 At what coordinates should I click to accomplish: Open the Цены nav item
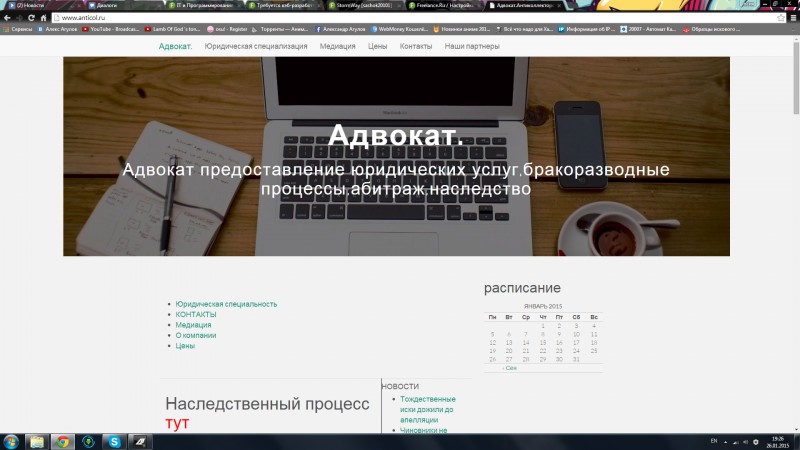click(x=378, y=46)
